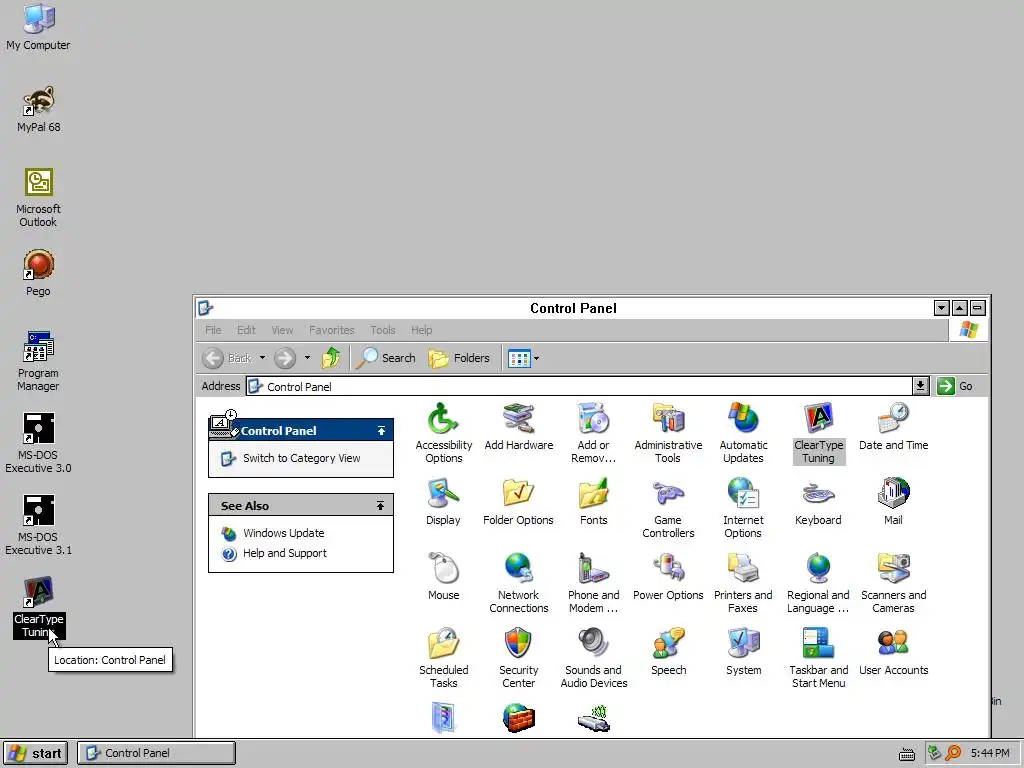Expand the Back history dropdown arrow
Image resolution: width=1024 pixels, height=768 pixels.
click(263, 358)
